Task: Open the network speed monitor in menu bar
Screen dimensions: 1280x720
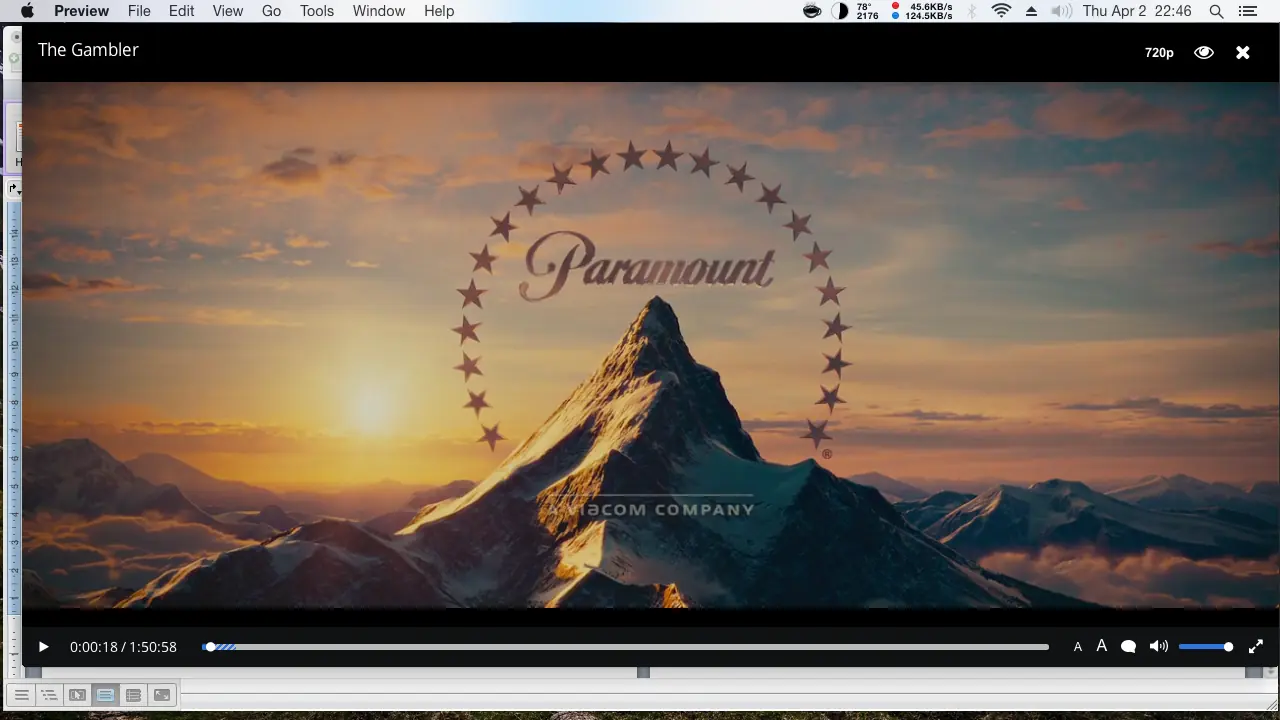Action: [922, 11]
